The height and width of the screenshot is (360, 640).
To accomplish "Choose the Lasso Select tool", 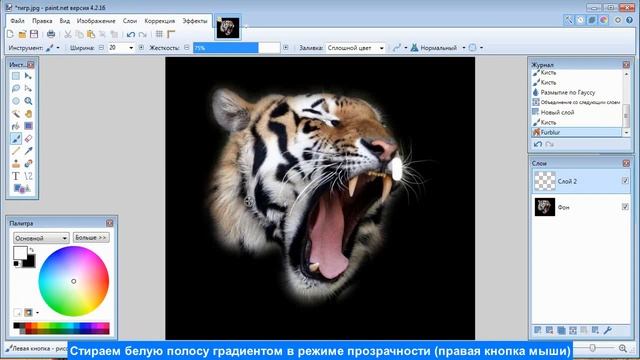I will click(x=16, y=88).
